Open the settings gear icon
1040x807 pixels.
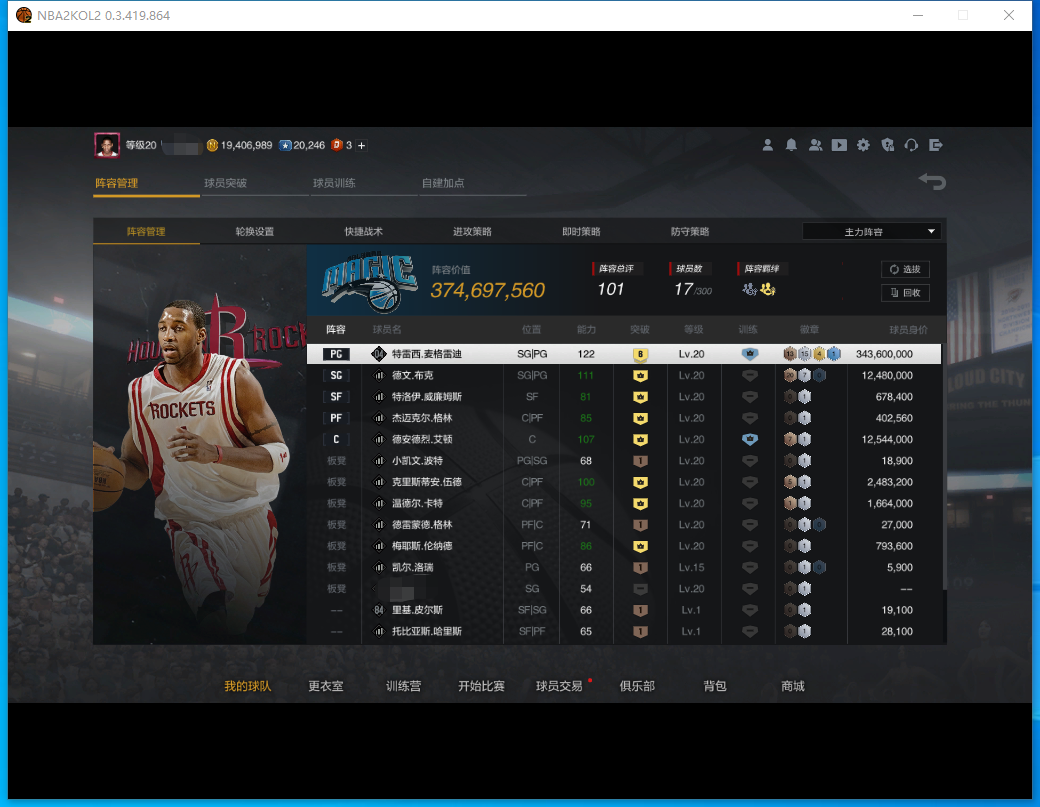863,145
